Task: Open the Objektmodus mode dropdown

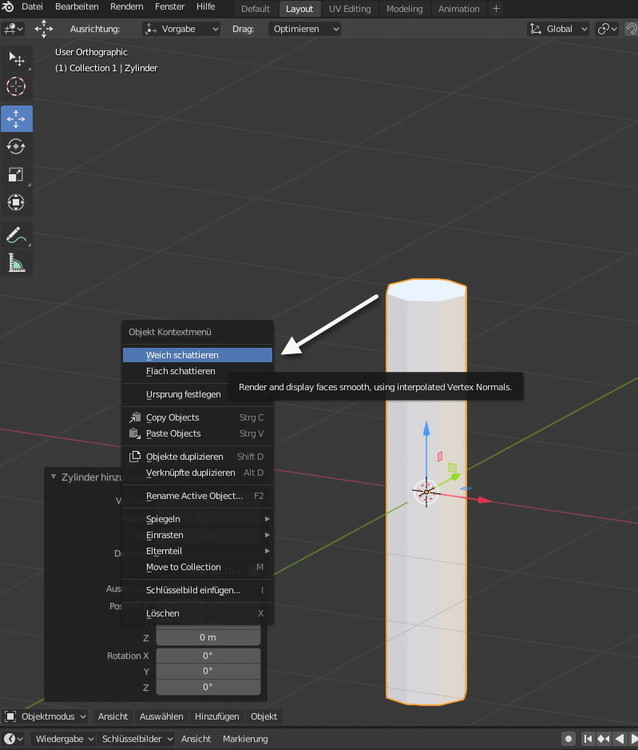Action: coord(46,716)
